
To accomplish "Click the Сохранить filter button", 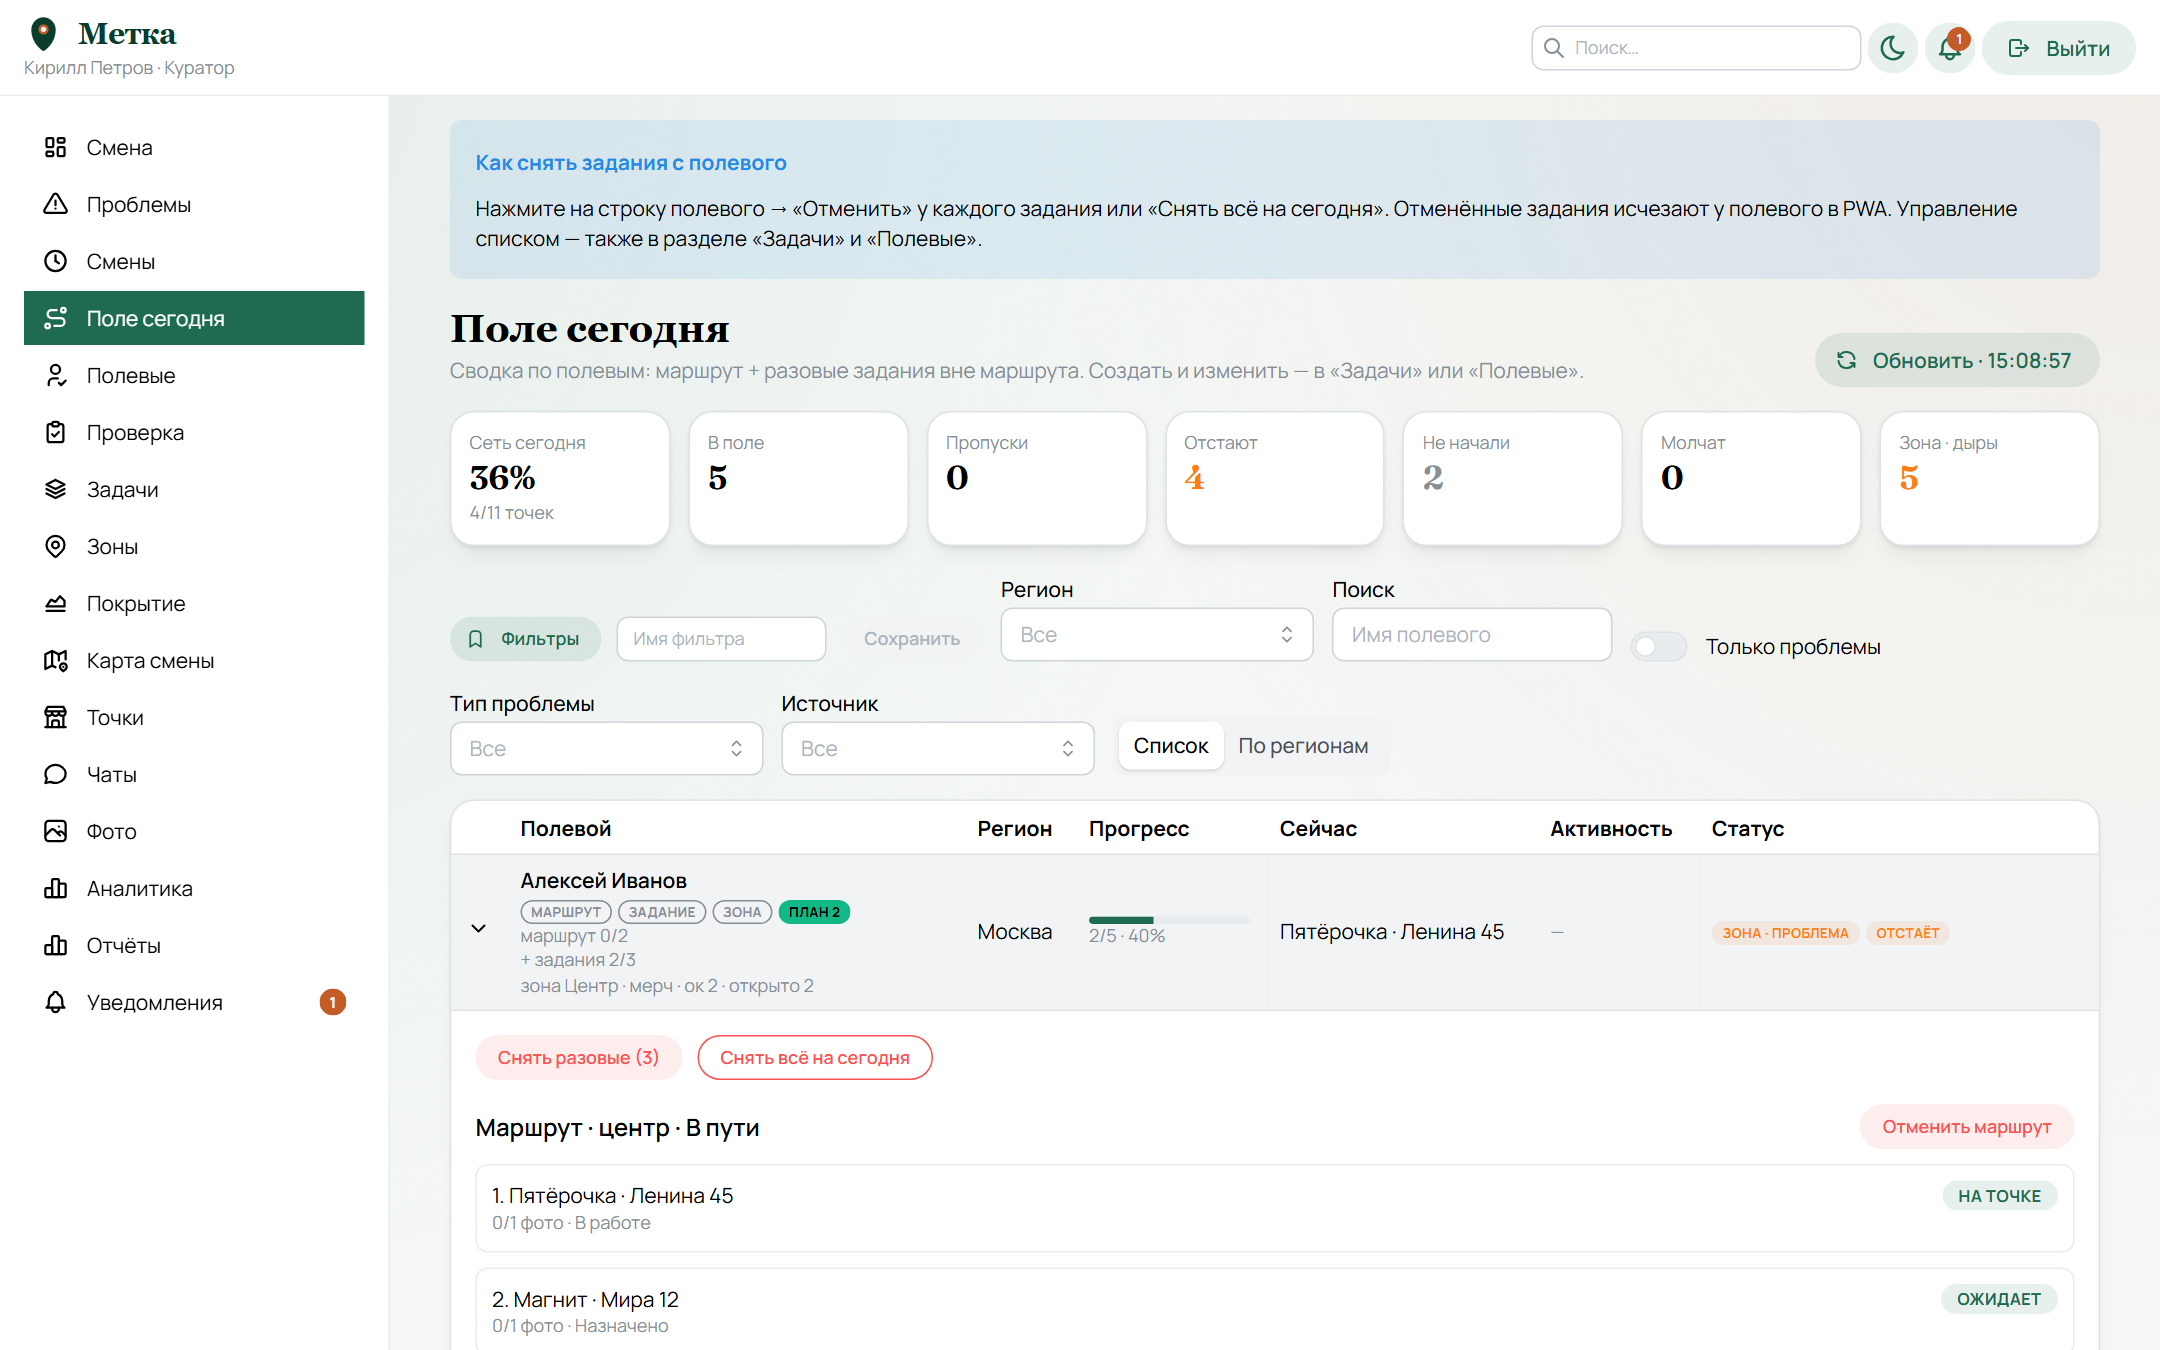I will click(x=911, y=639).
